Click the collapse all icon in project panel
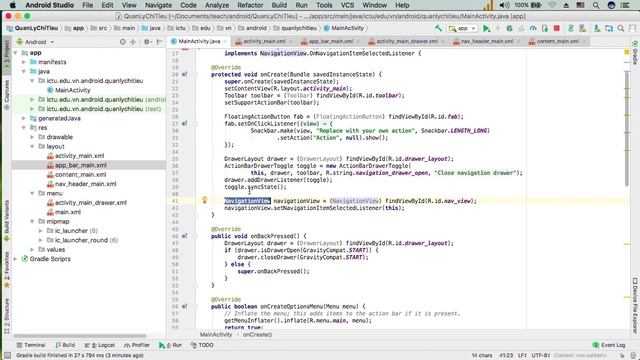This screenshot has width=640, height=360. tap(133, 42)
